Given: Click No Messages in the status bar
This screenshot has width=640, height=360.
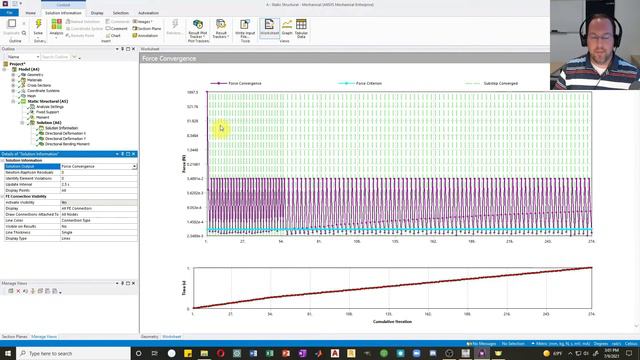Looking at the screenshot, I should [482, 344].
